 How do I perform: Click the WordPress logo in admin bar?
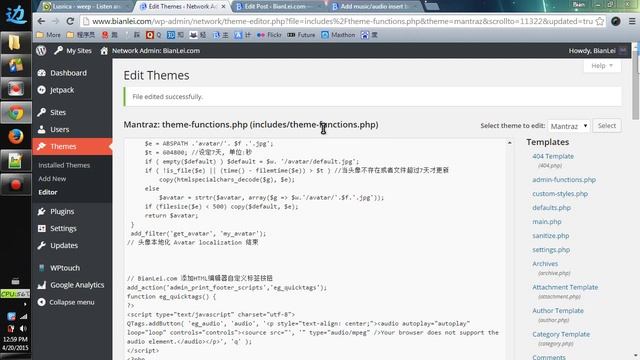click(x=41, y=51)
